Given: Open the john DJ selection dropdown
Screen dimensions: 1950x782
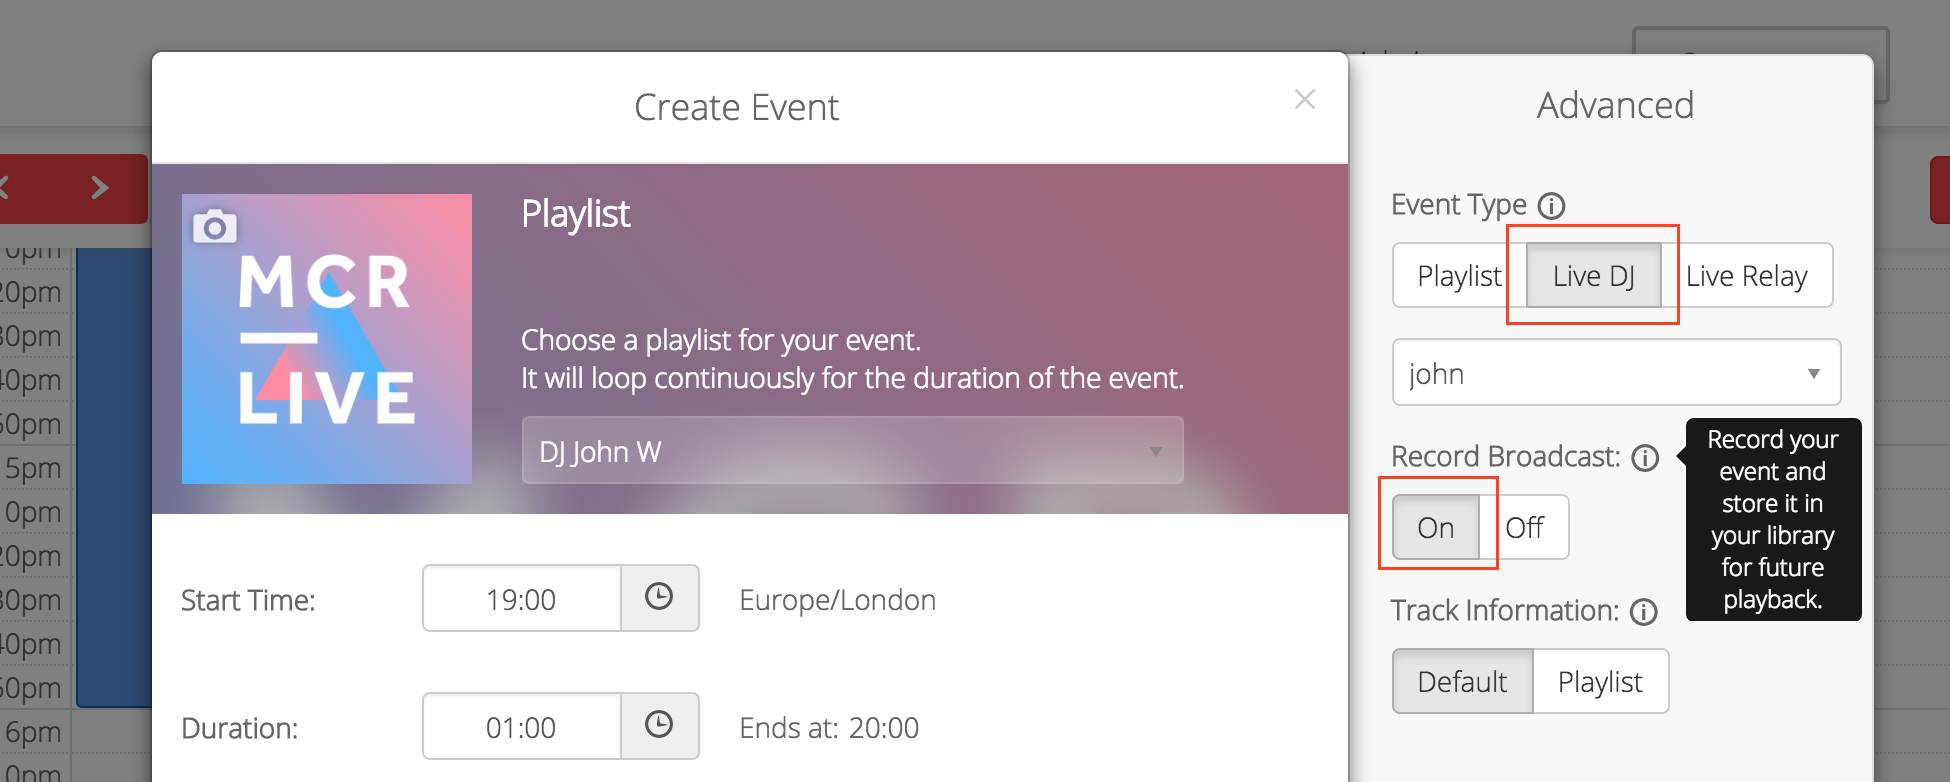Looking at the screenshot, I should (x=1616, y=373).
